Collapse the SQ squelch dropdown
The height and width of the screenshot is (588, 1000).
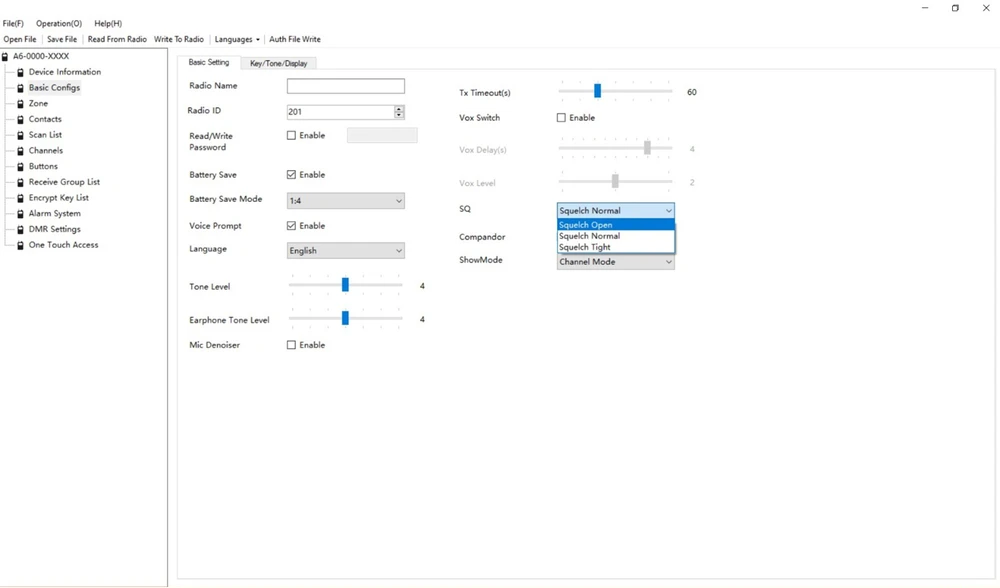pyautogui.click(x=615, y=210)
